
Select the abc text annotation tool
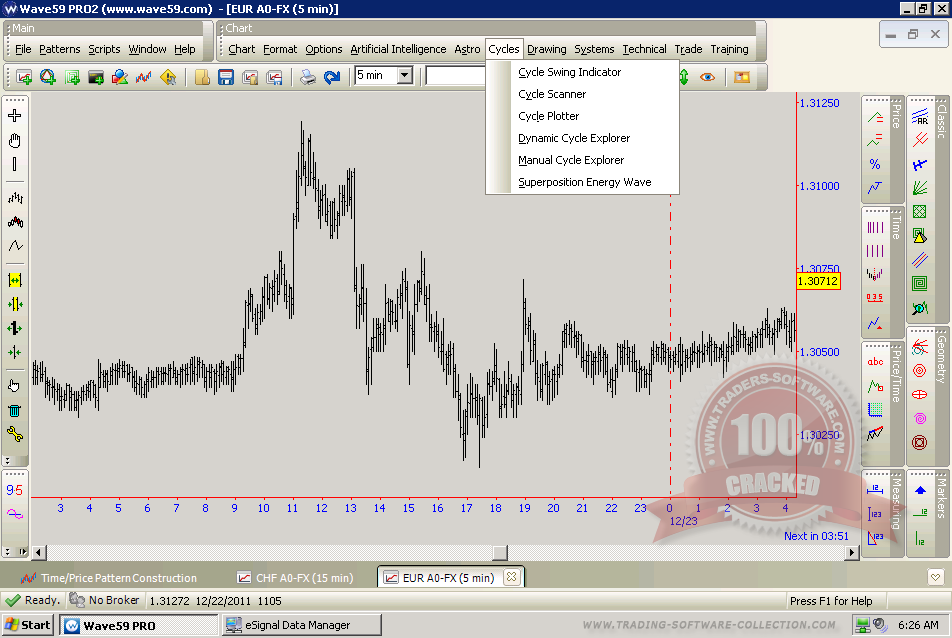pos(875,362)
